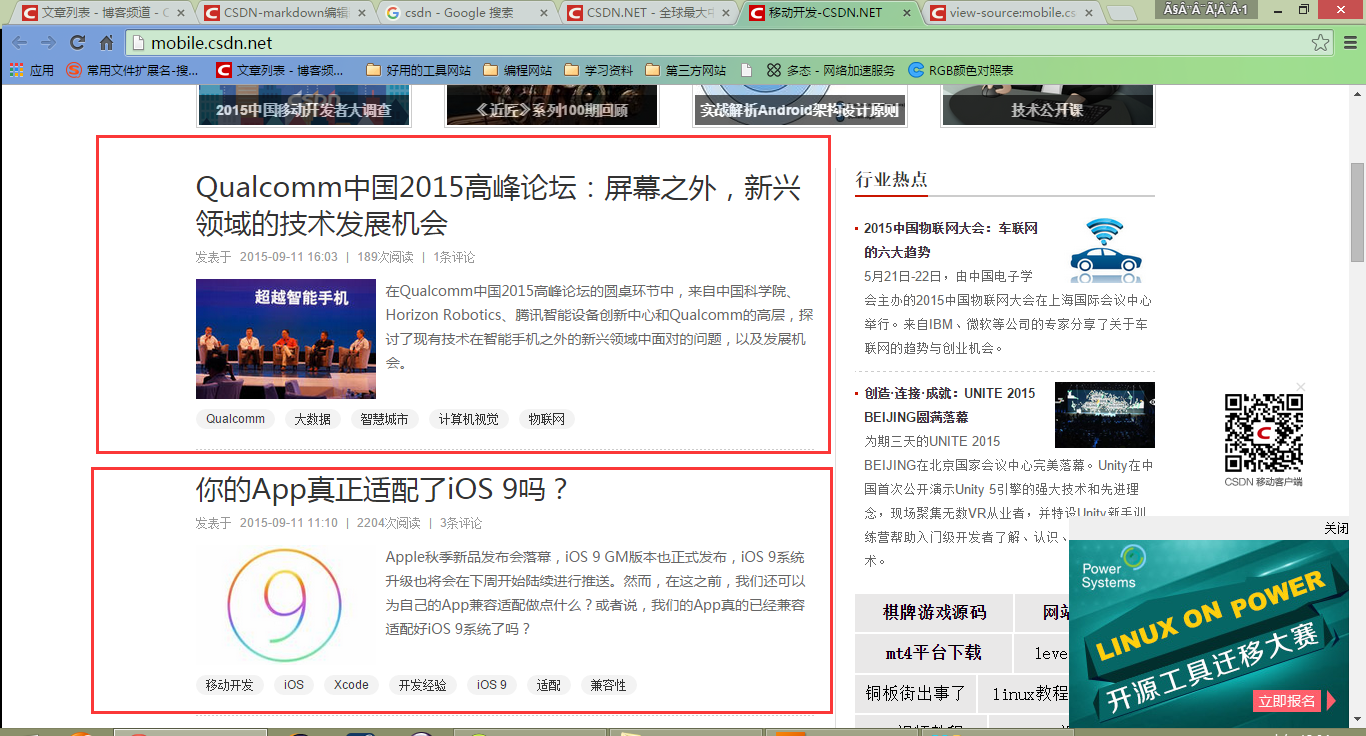Click the Chrome home icon
The height and width of the screenshot is (736, 1366).
coord(107,43)
